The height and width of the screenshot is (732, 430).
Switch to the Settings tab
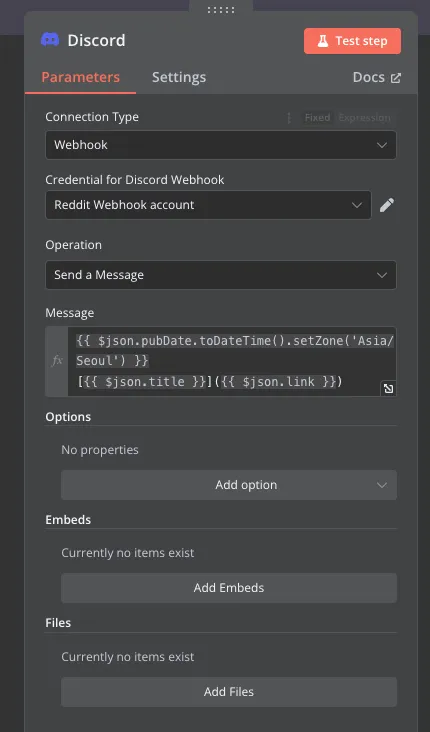point(179,77)
